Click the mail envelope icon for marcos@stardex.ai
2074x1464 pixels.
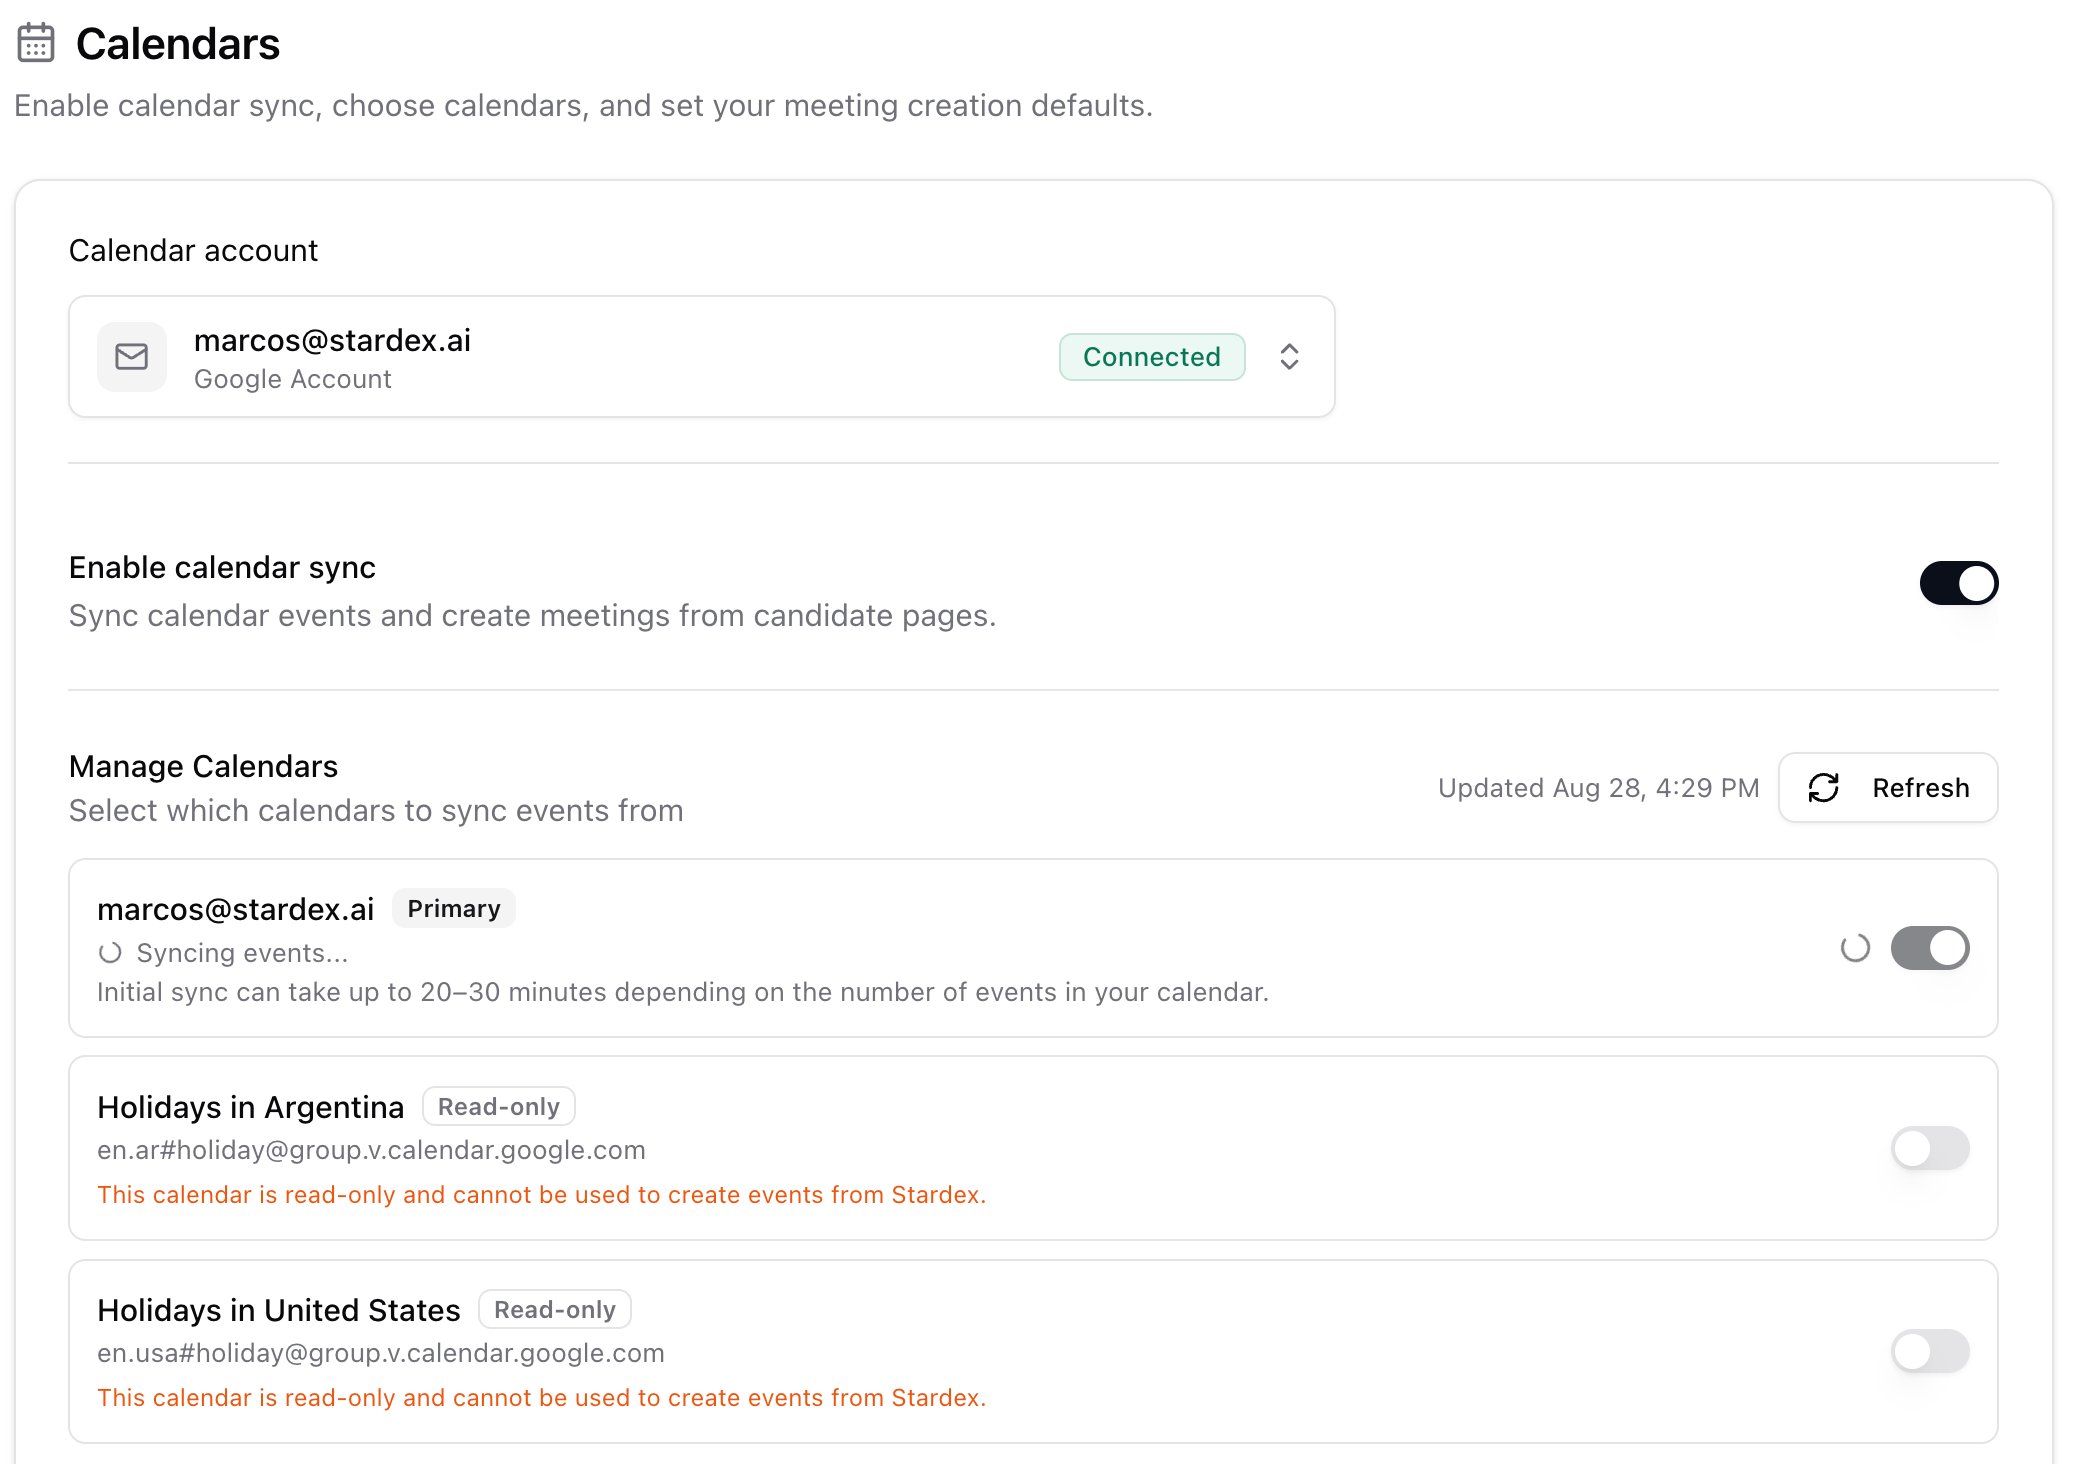pos(132,357)
